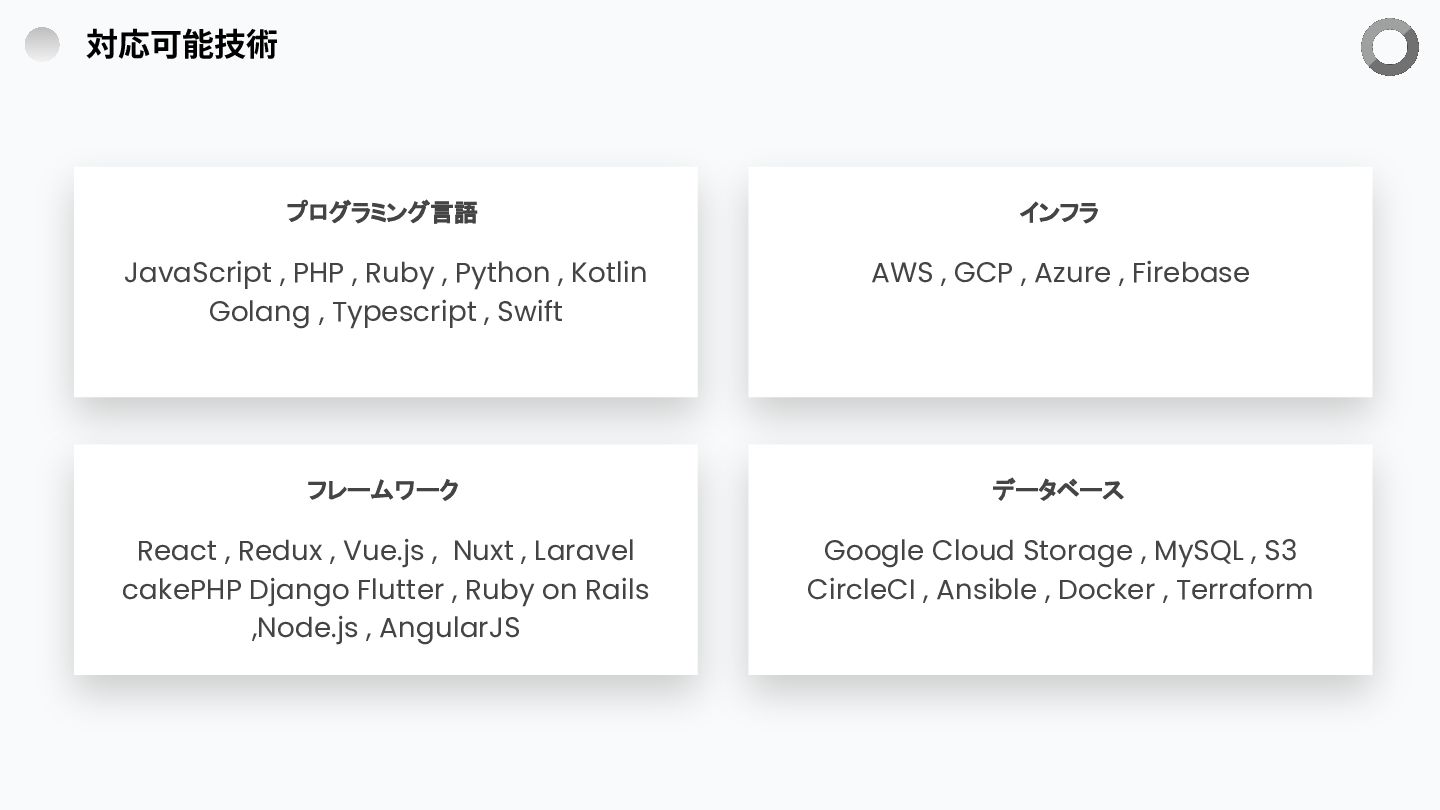Click the データベース card heading
1440x810 pixels.
(1058, 490)
